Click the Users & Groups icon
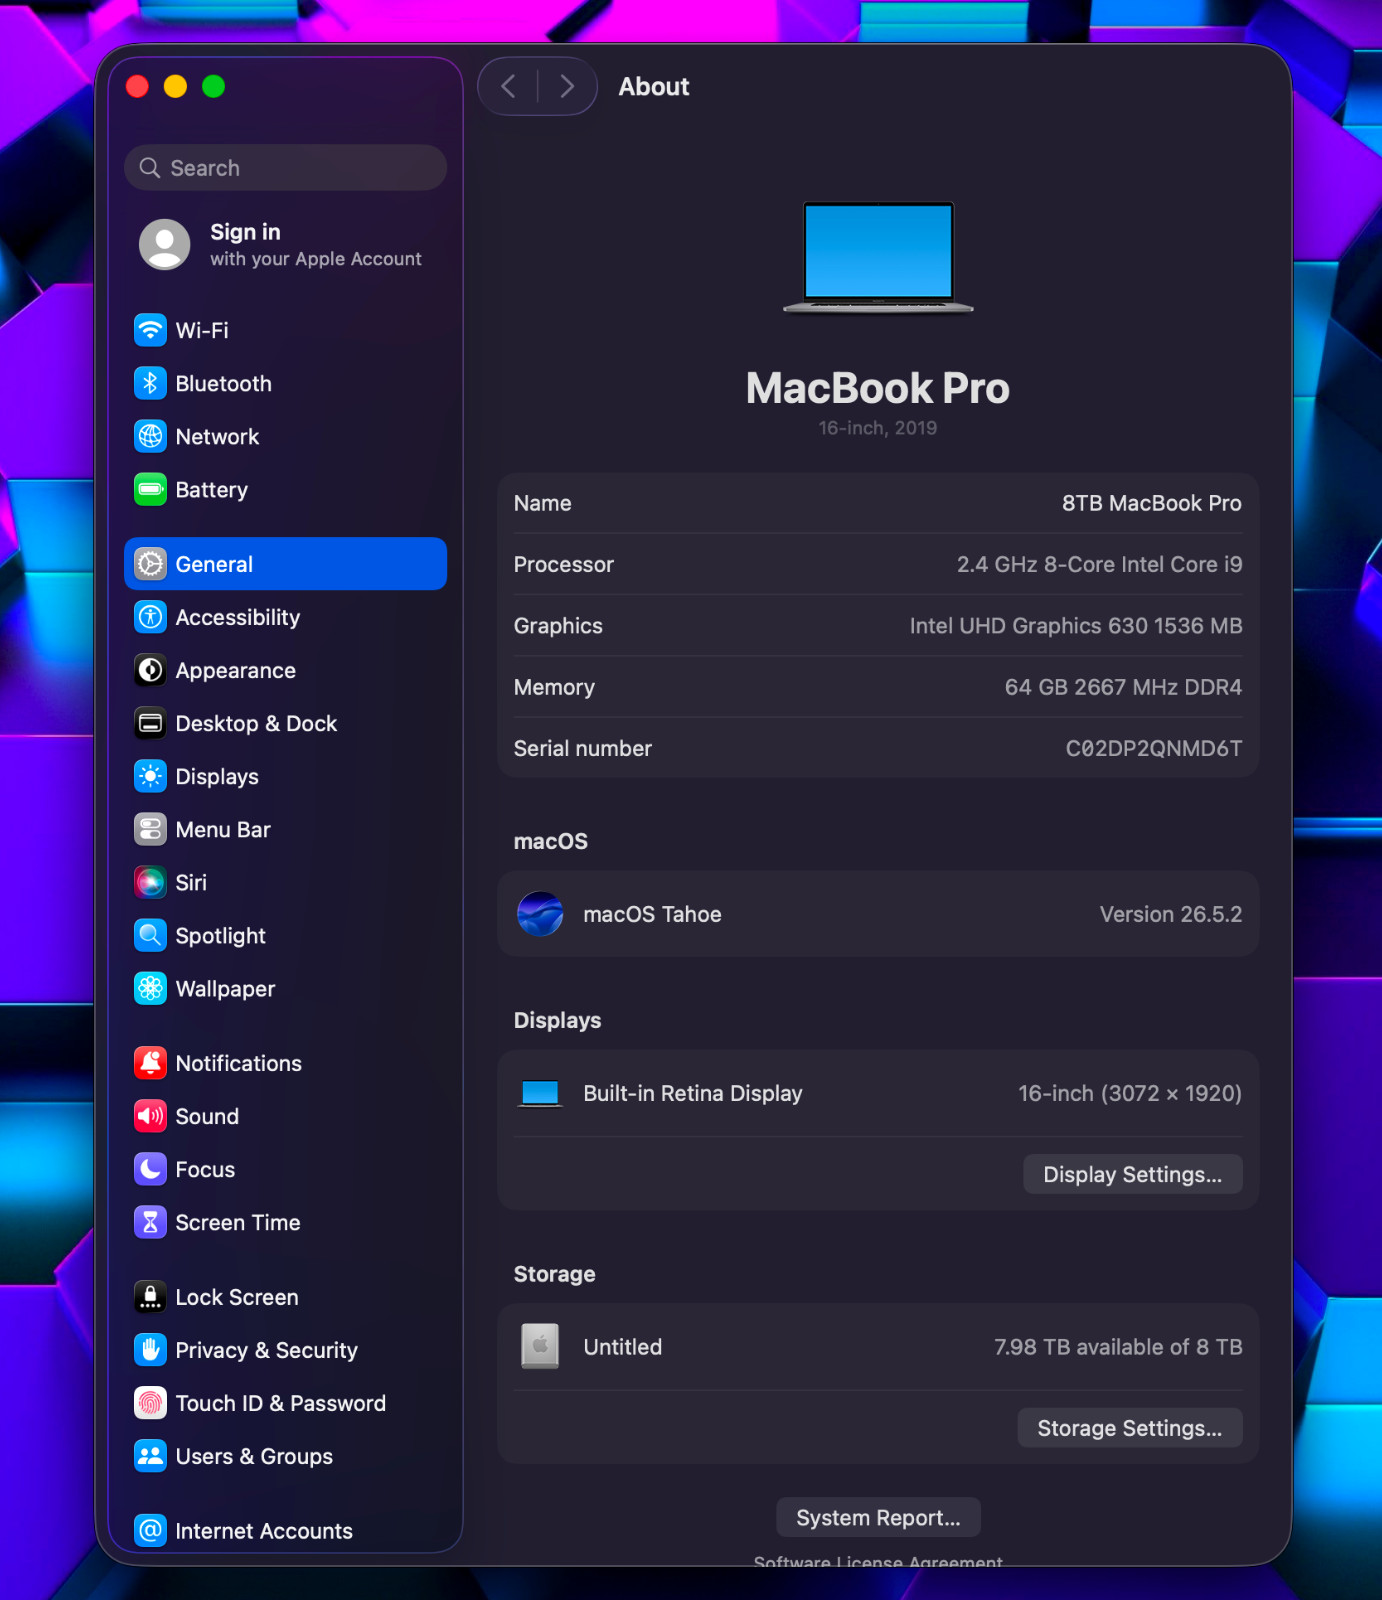 tap(150, 1456)
